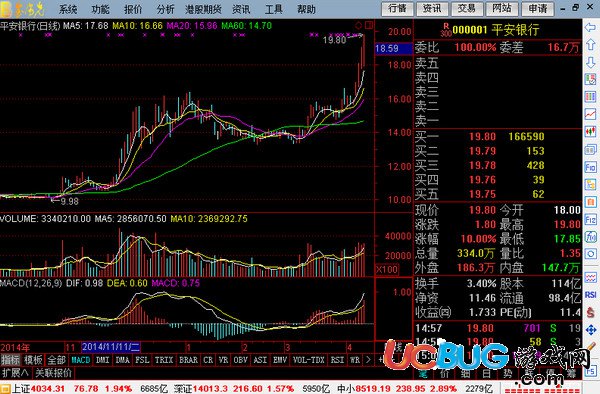Select the TRIX indicator tab
This screenshot has width=600, height=394.
tap(164, 360)
